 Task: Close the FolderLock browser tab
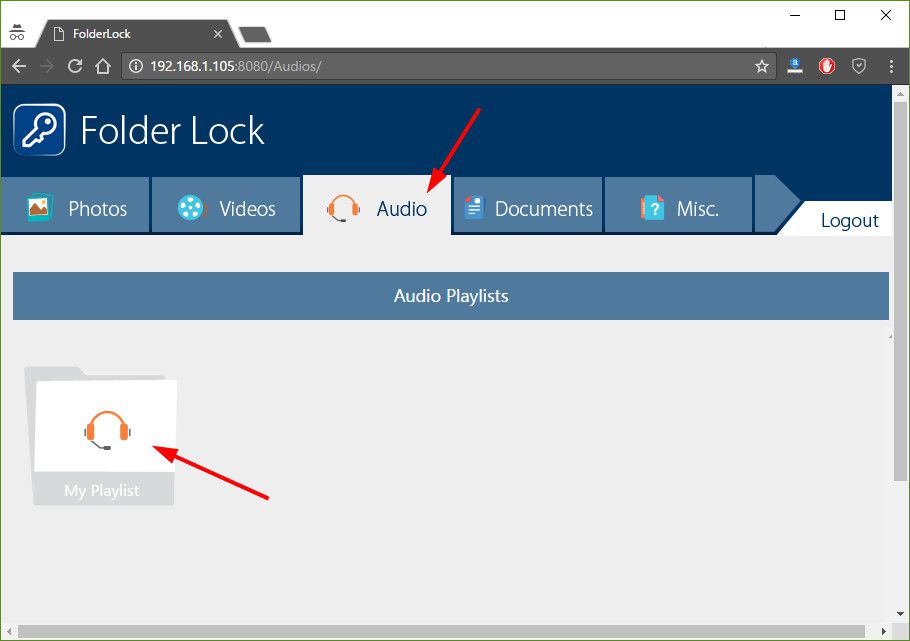[x=218, y=34]
